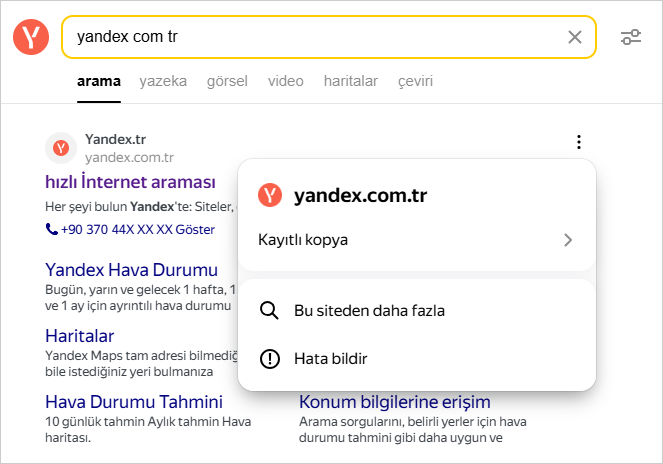This screenshot has width=663, height=464.
Task: Open the video tab
Action: (285, 81)
